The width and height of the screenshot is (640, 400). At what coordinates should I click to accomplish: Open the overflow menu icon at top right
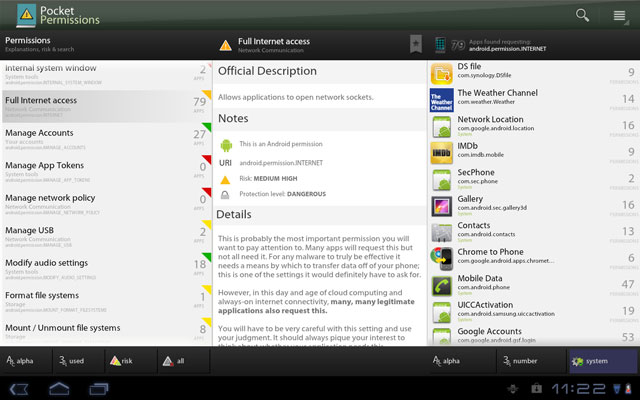[x=619, y=15]
